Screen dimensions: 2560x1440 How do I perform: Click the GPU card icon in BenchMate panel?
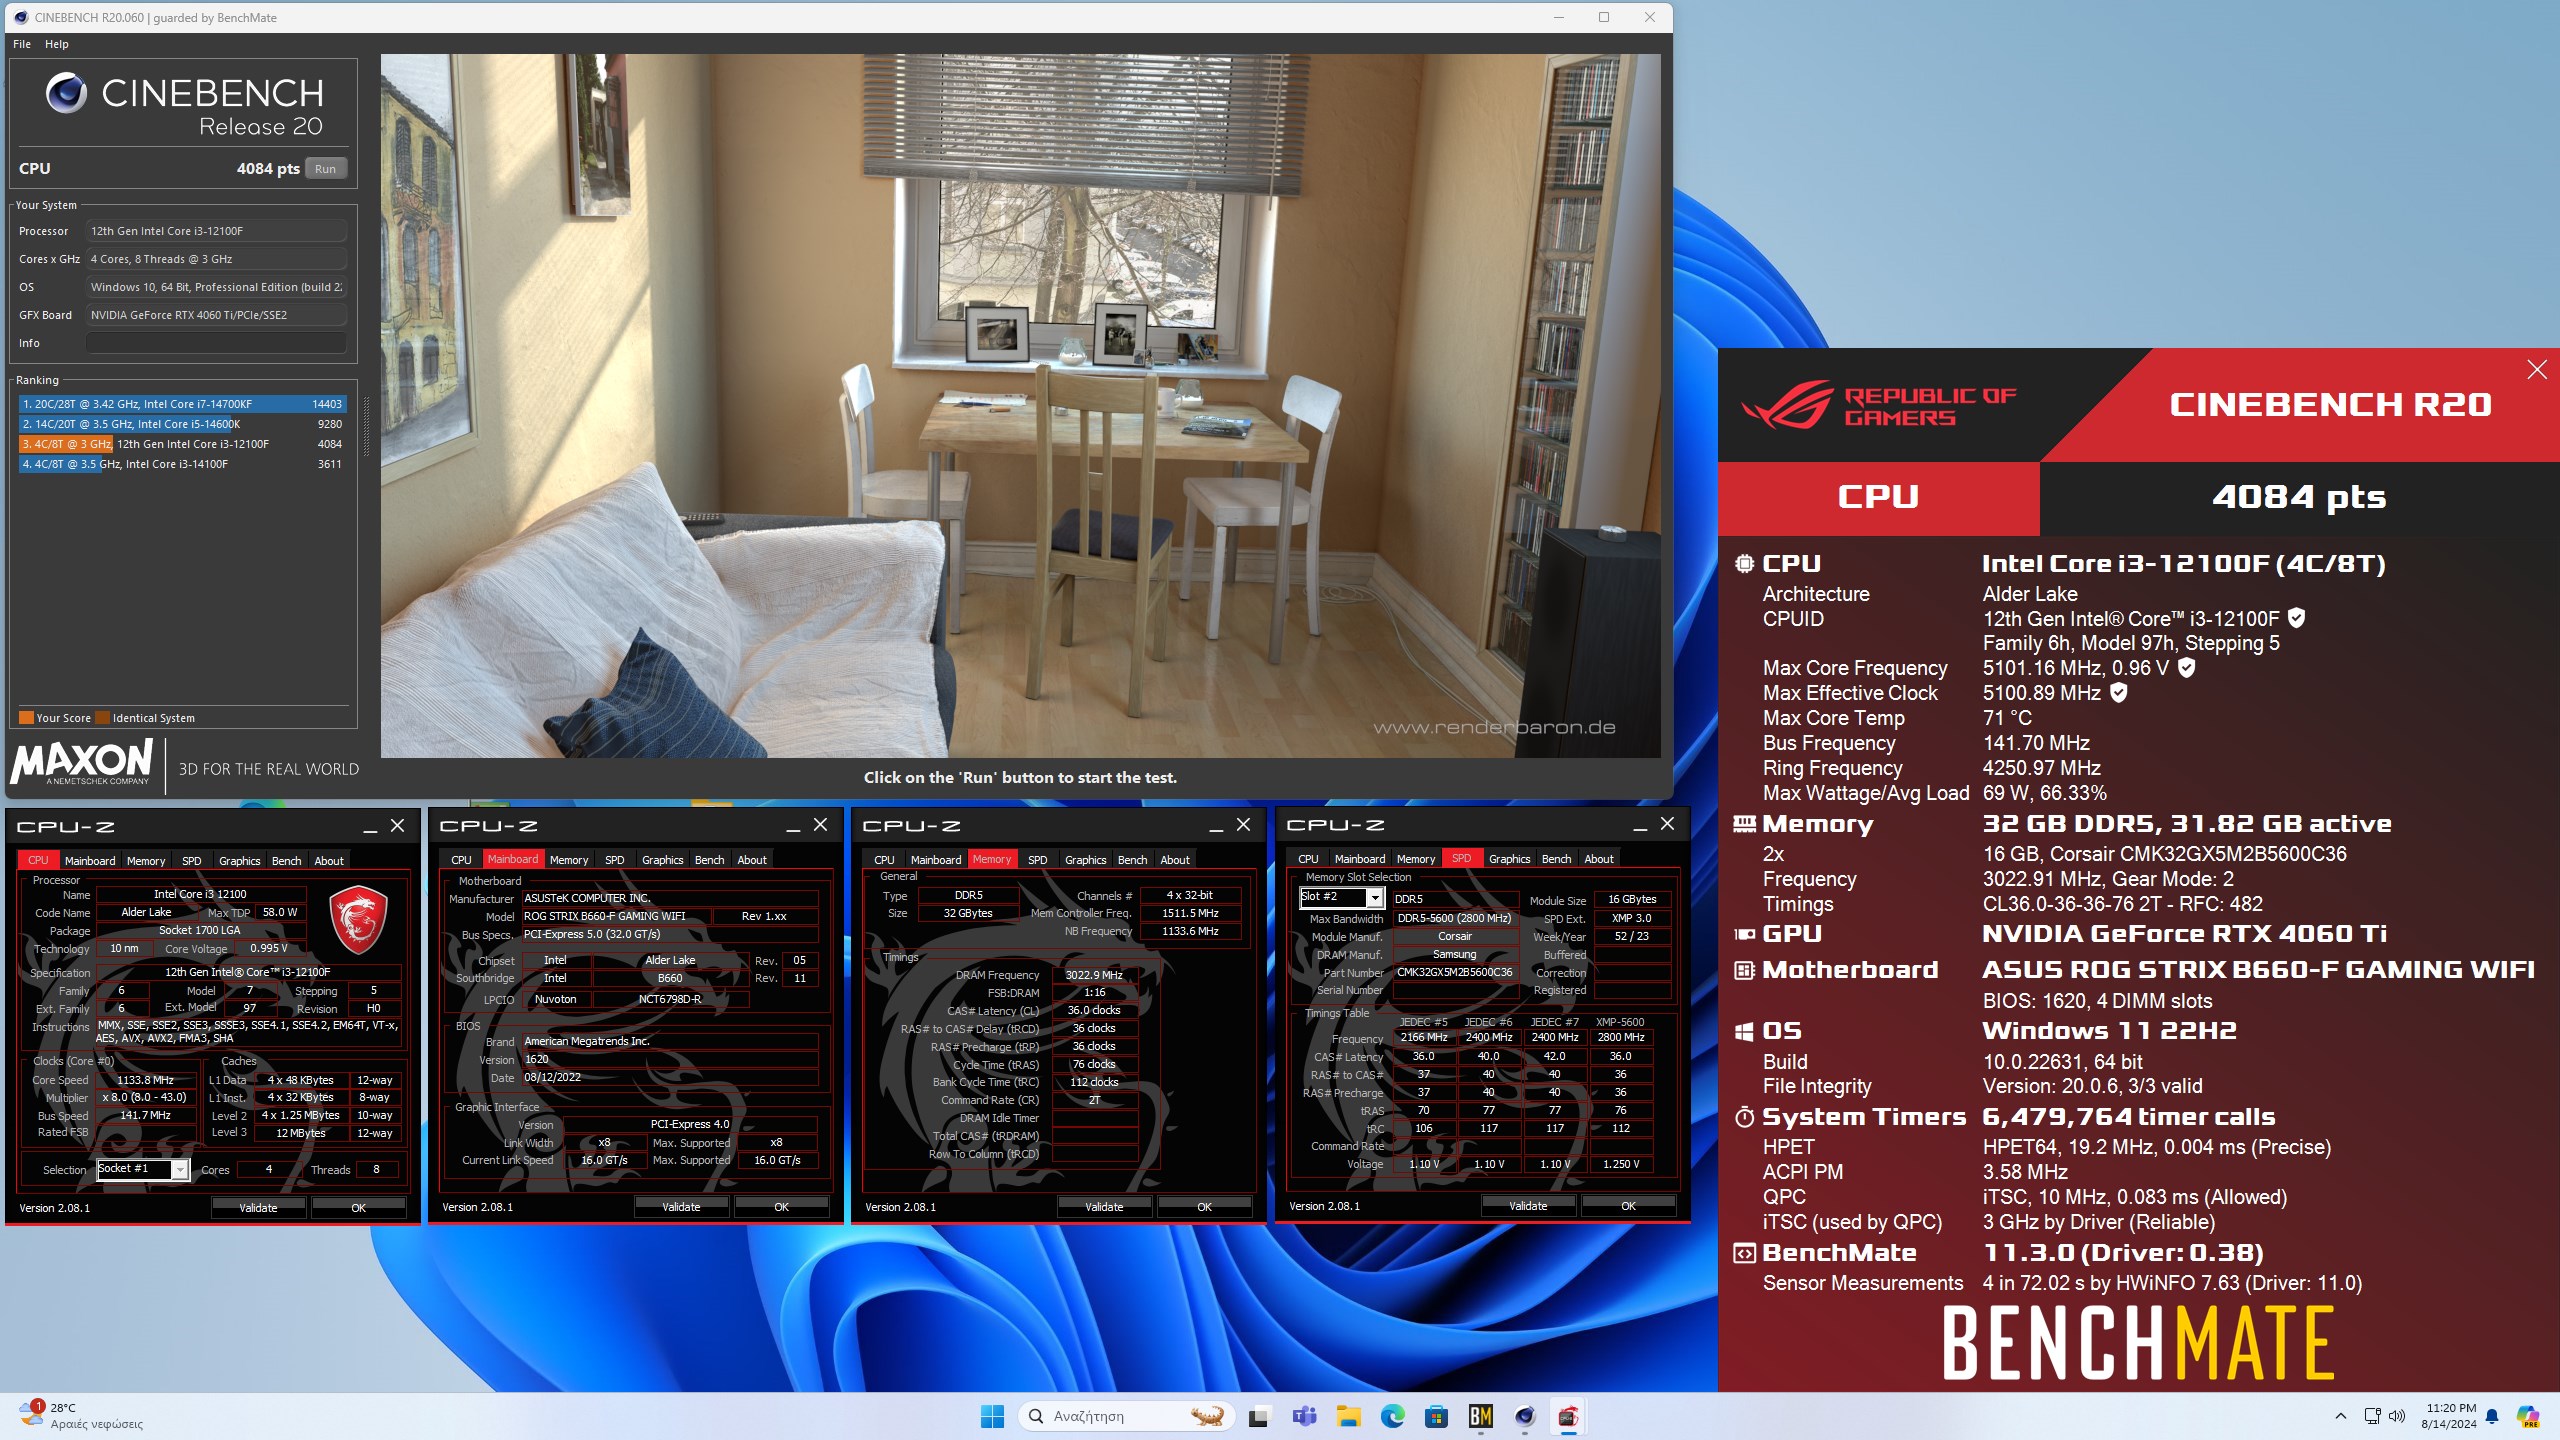tap(1744, 934)
